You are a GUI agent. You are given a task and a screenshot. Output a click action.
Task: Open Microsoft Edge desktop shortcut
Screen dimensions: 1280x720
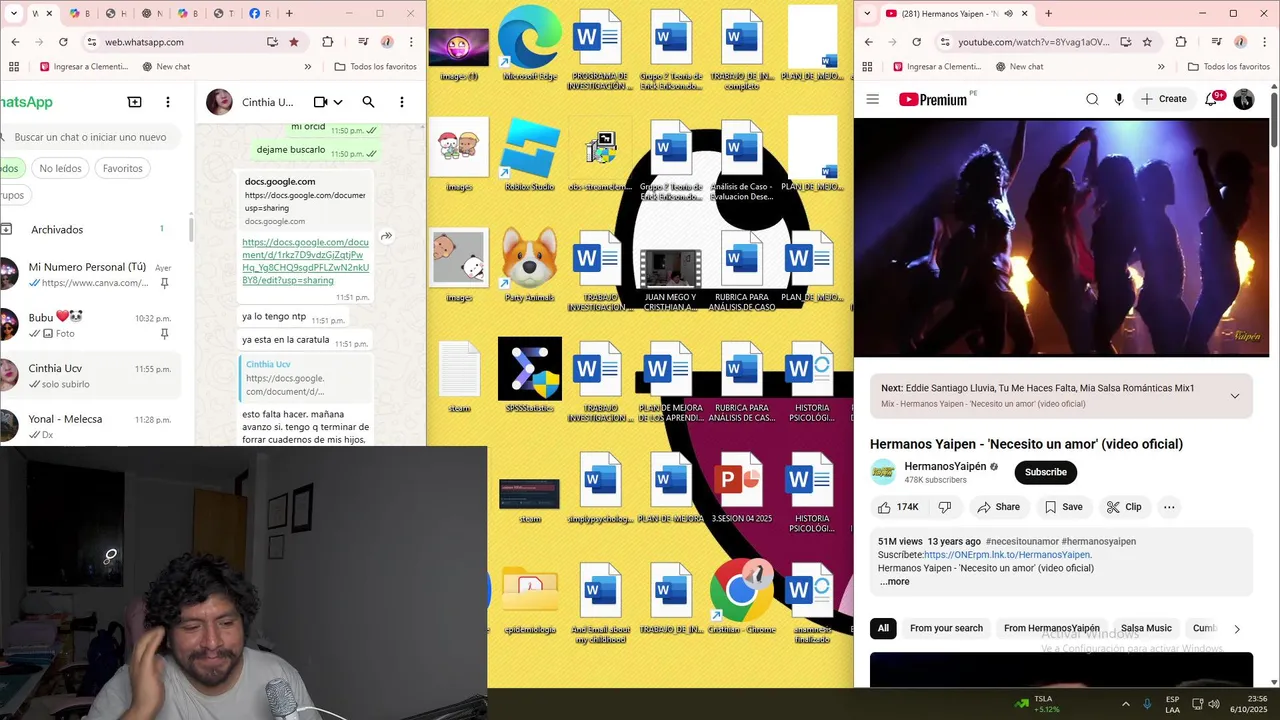coord(530,43)
